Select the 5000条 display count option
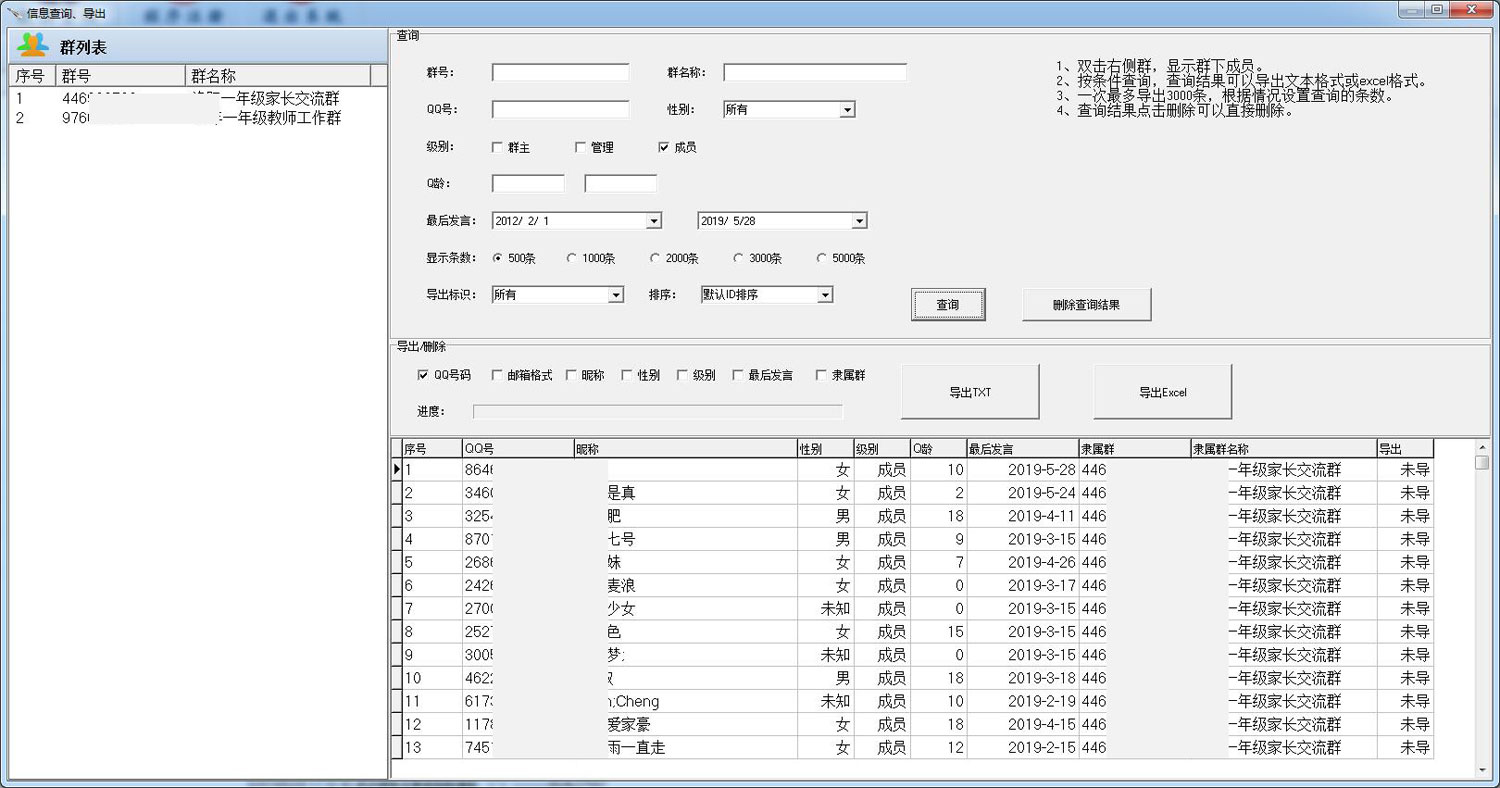Image resolution: width=1500 pixels, height=788 pixels. pyautogui.click(x=820, y=257)
